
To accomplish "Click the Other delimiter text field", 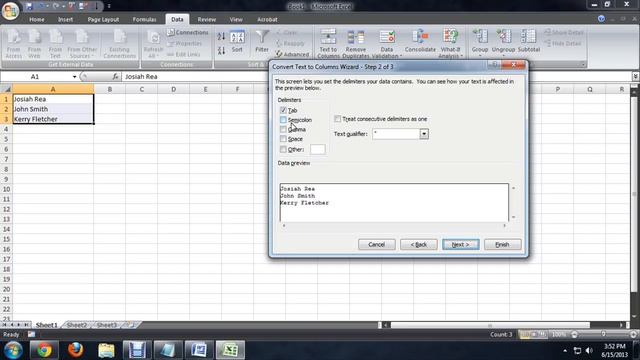I will pos(318,149).
